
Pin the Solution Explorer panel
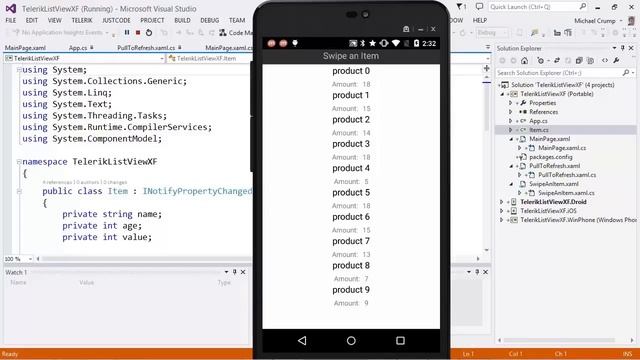(x=623, y=48)
